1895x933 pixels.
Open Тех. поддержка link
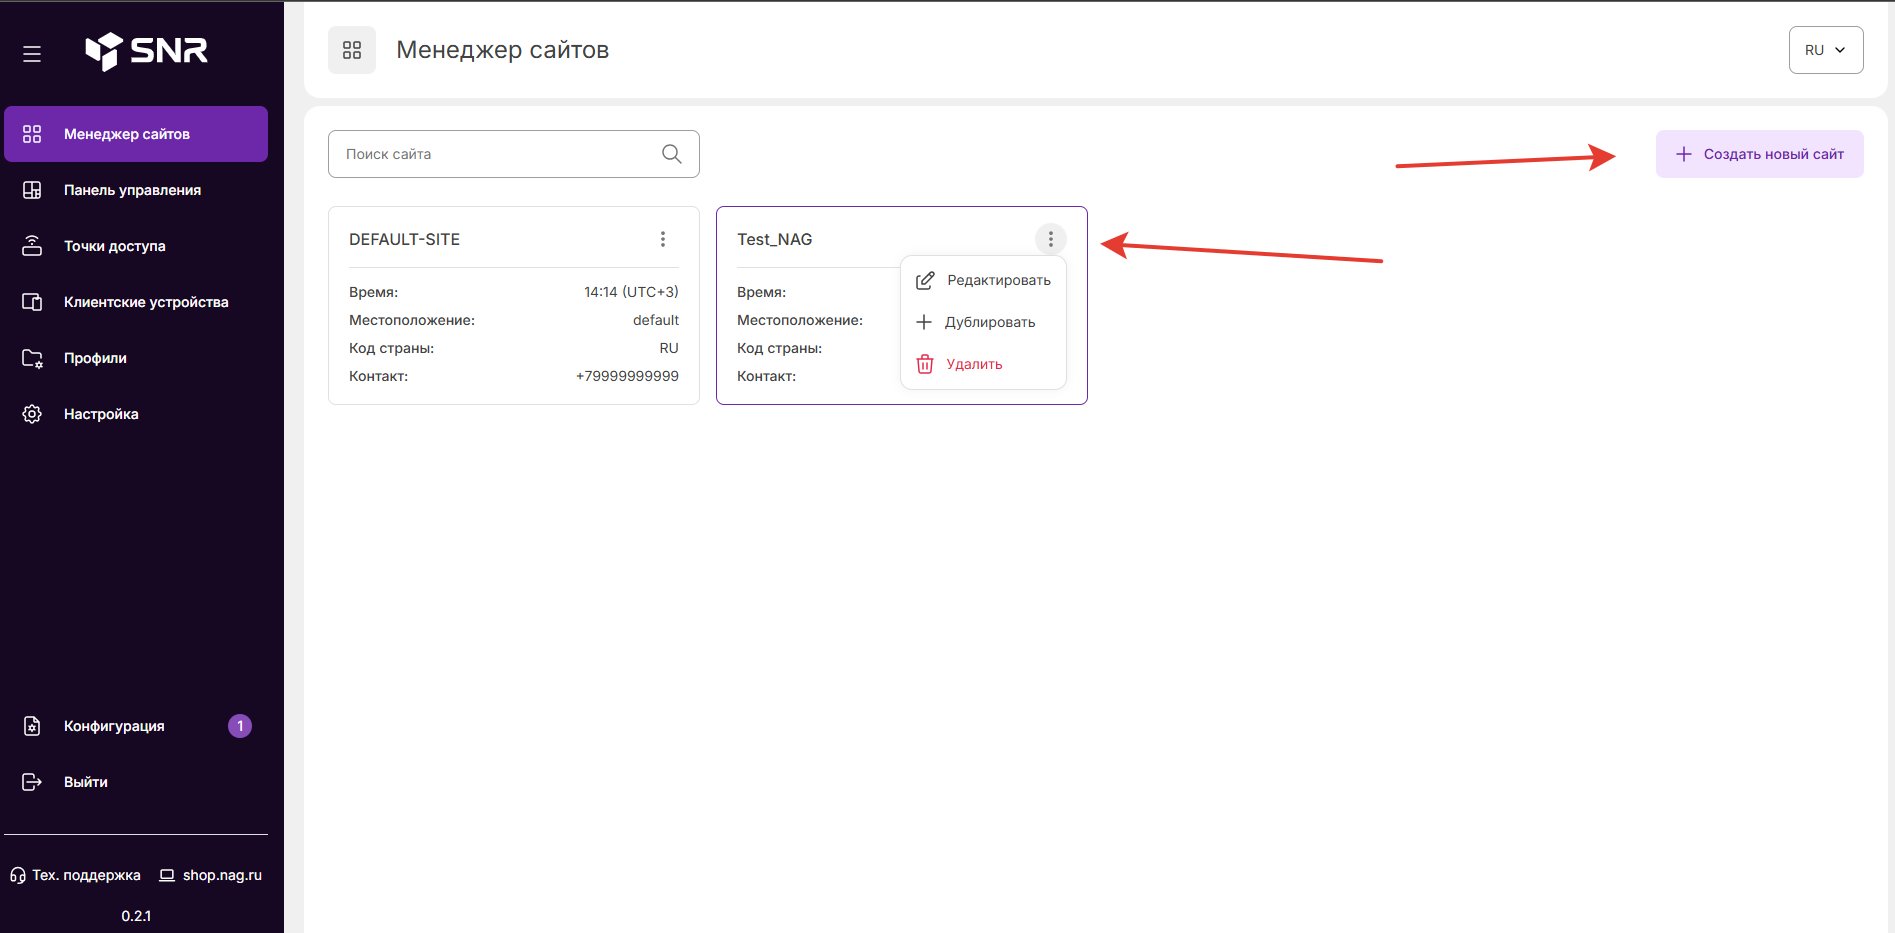click(76, 875)
